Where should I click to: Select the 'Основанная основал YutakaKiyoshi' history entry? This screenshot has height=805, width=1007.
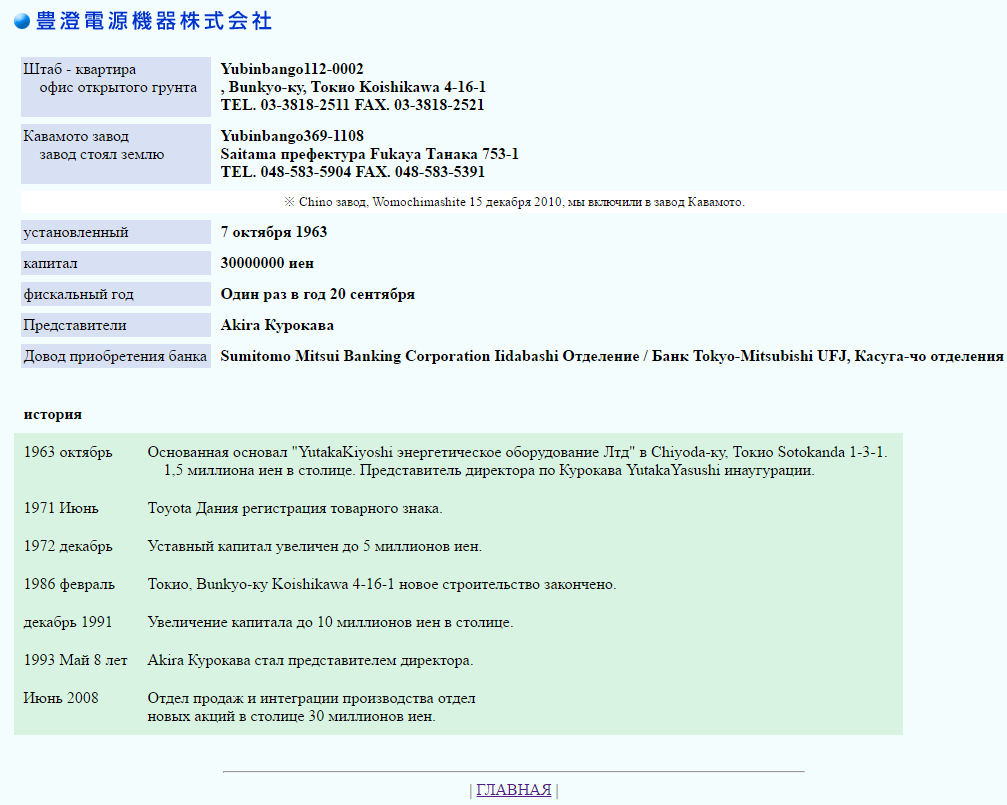[x=517, y=452]
